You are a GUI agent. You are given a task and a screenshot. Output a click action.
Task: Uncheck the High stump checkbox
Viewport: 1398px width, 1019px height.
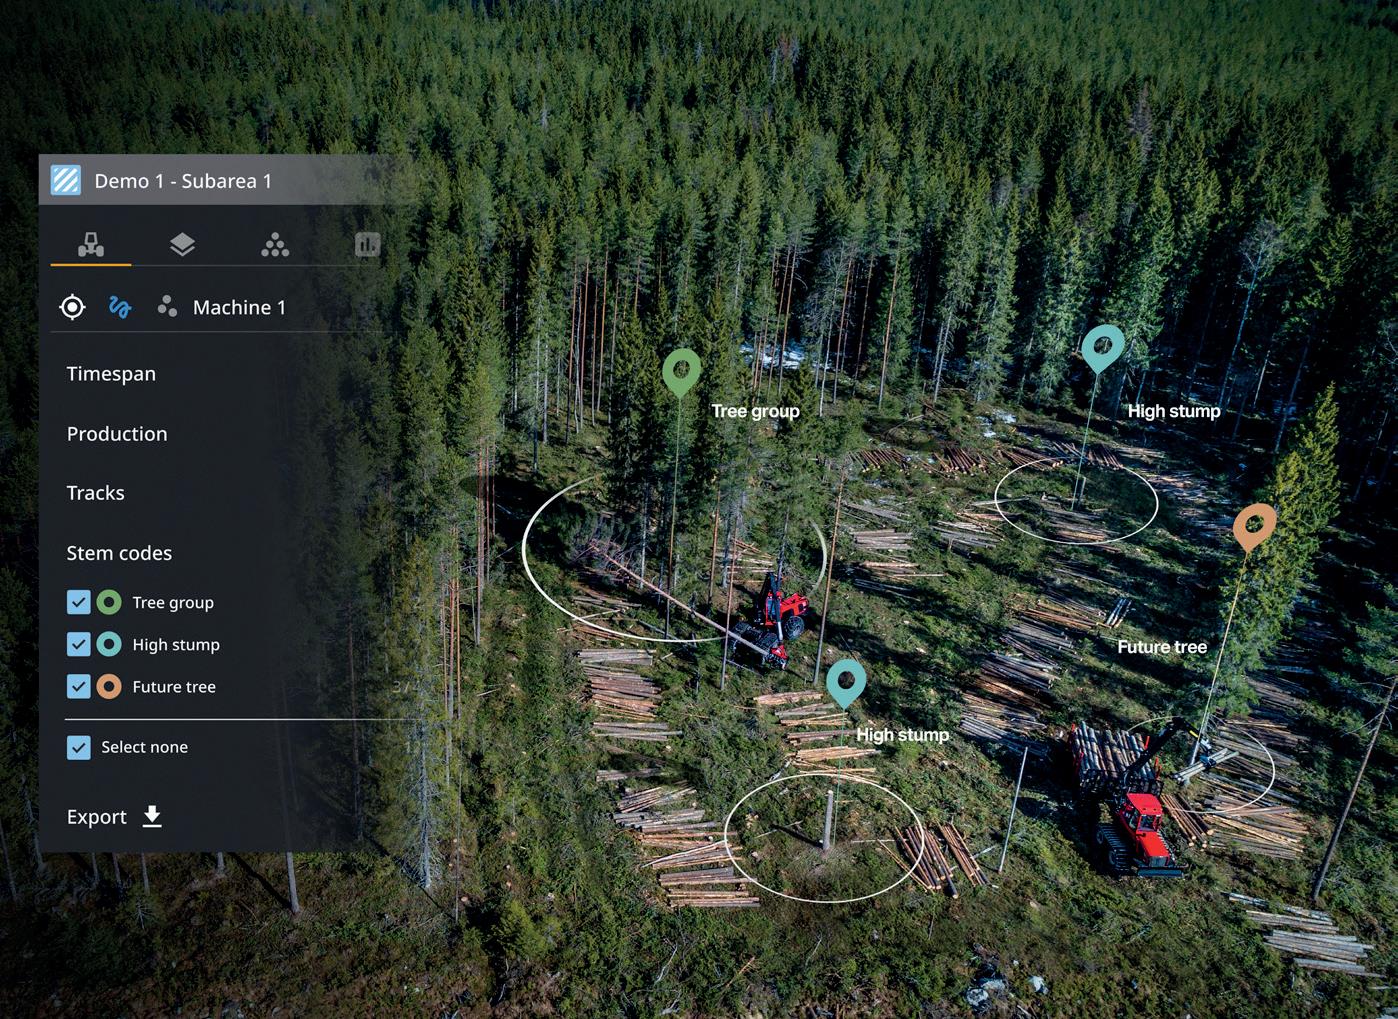78,644
